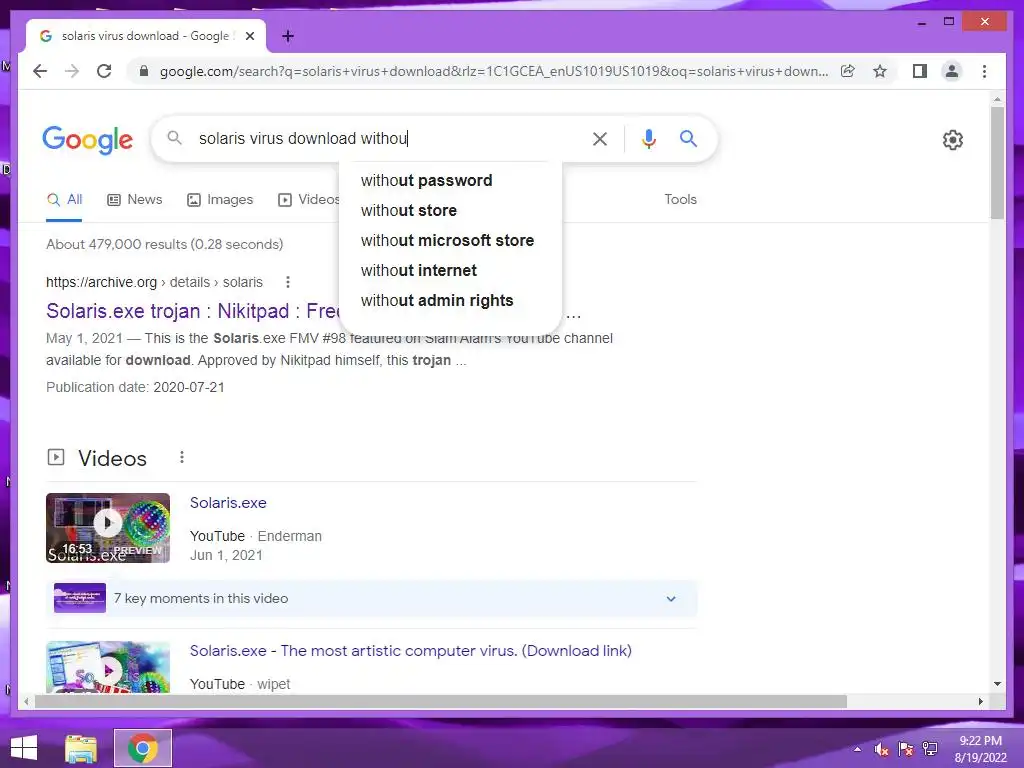Submit search with blue magnifier
This screenshot has height=768, width=1024.
click(688, 138)
